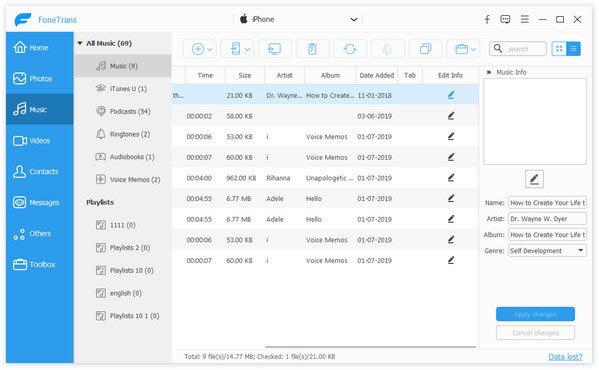Image resolution: width=599 pixels, height=370 pixels.
Task: Click the ringtone bell toolbar icon
Action: (x=387, y=49)
